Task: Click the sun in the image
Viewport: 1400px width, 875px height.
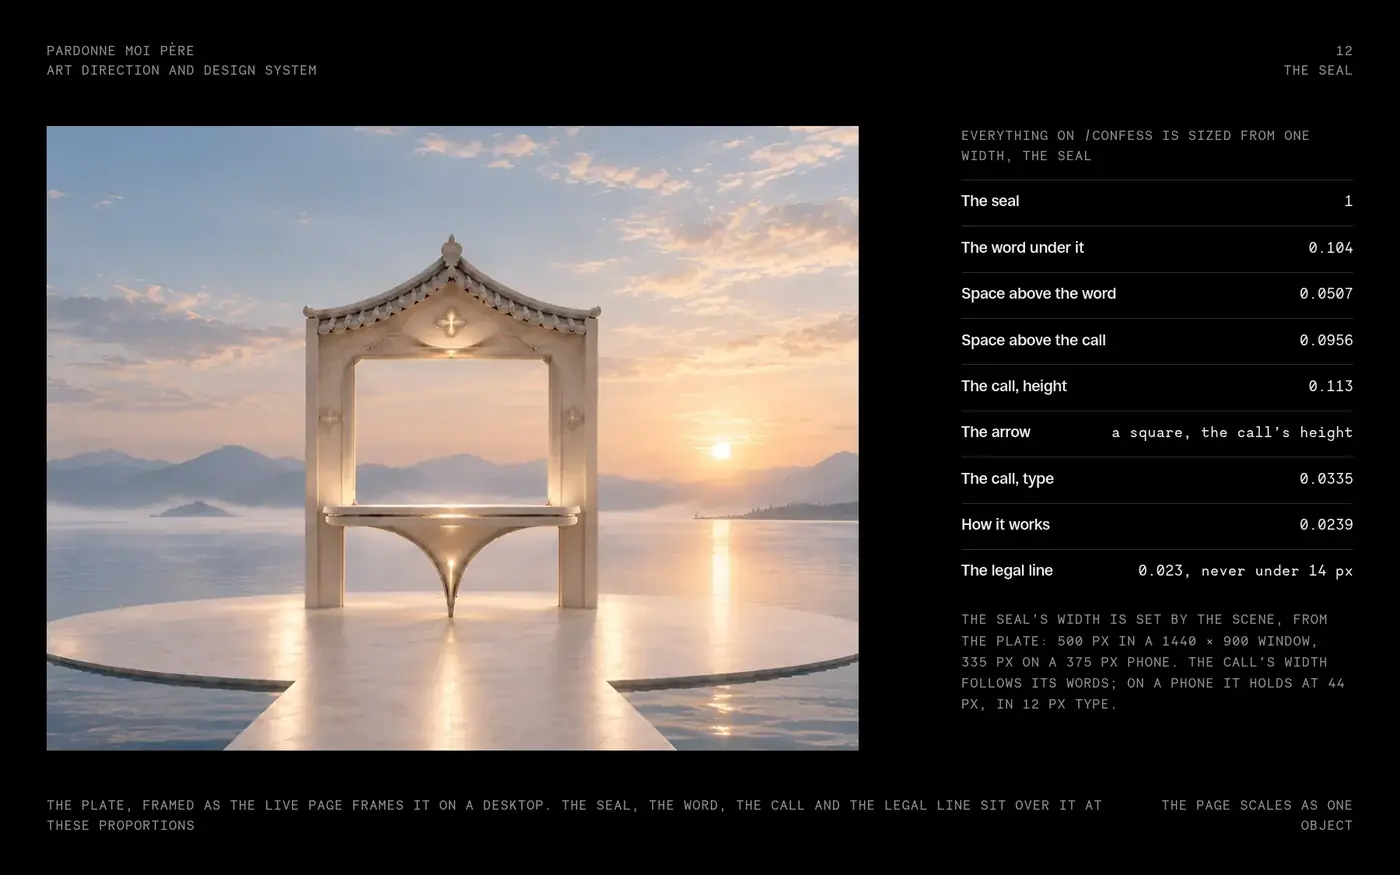Action: 720,451
